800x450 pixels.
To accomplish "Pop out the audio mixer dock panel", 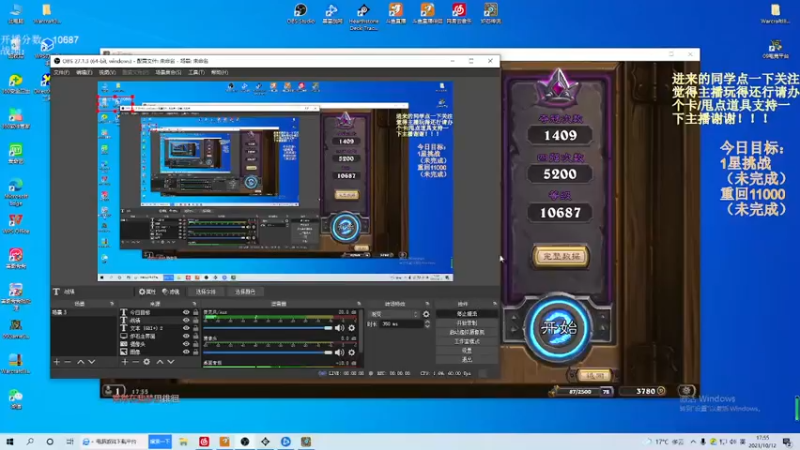I will point(359,304).
